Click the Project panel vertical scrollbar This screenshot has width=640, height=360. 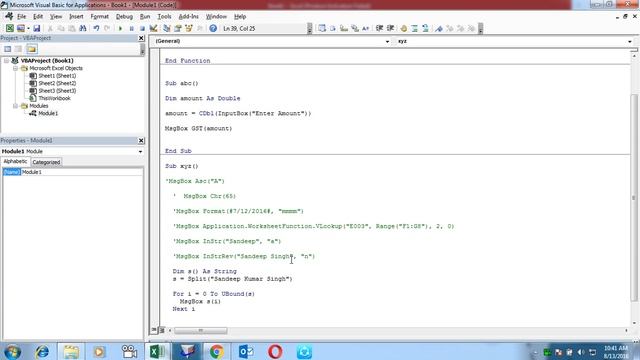[142, 49]
